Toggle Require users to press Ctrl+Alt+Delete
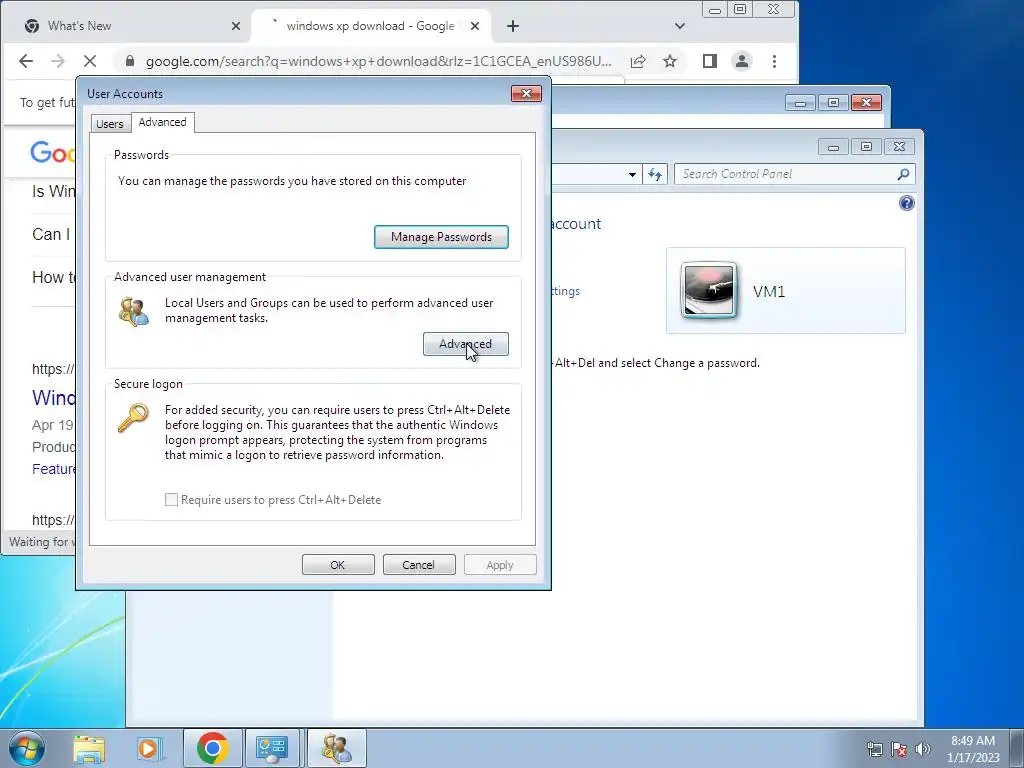This screenshot has width=1024, height=768. point(171,500)
